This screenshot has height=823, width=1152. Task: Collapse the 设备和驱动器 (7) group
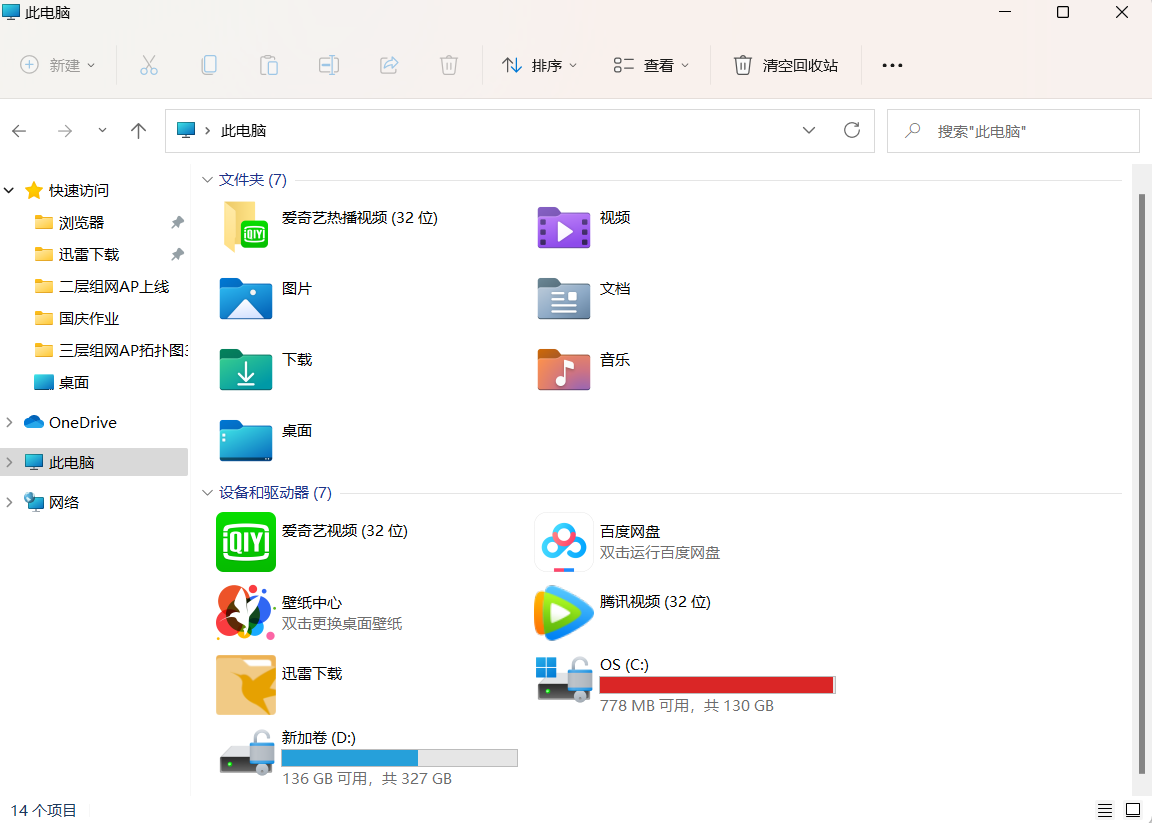click(x=207, y=492)
